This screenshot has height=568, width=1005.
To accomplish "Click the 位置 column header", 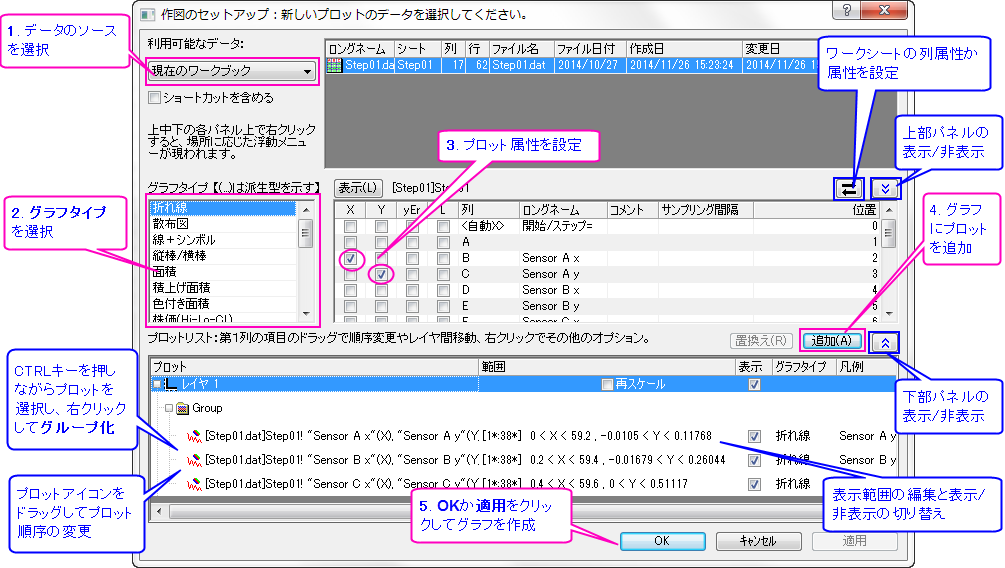I will [x=817, y=210].
